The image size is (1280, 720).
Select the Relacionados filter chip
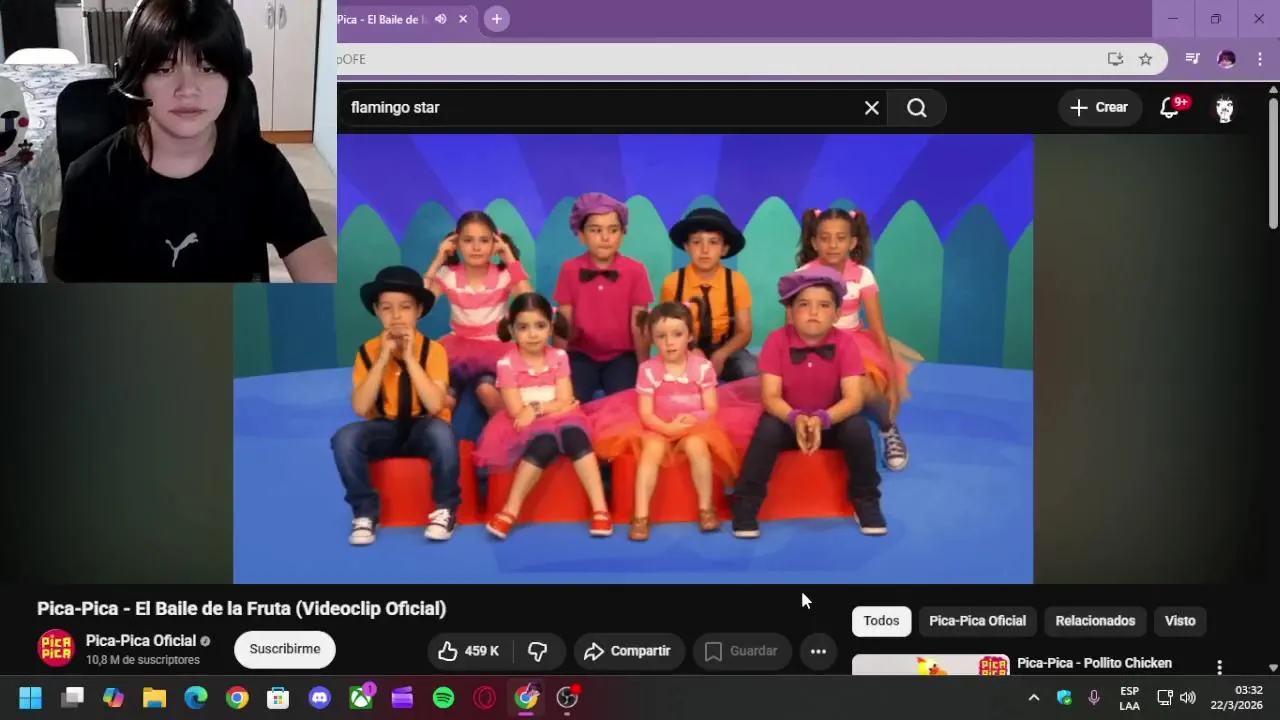click(1095, 621)
